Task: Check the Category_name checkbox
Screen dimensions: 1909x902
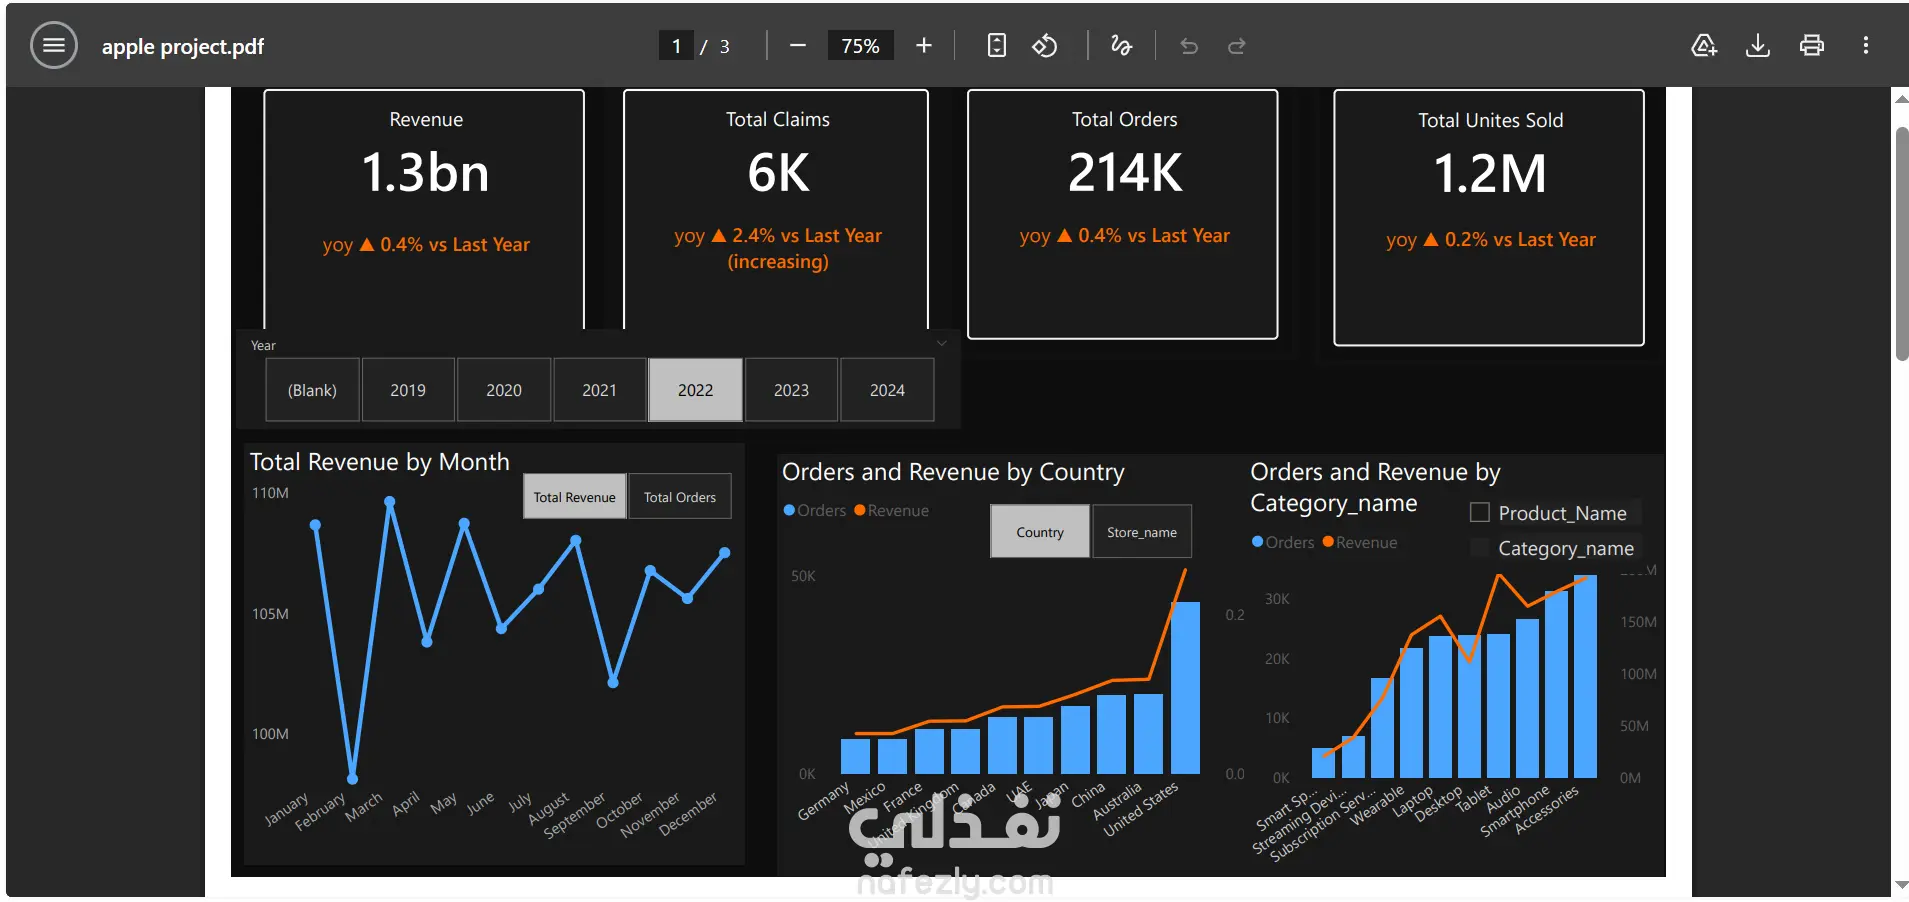Action: pos(1480,548)
